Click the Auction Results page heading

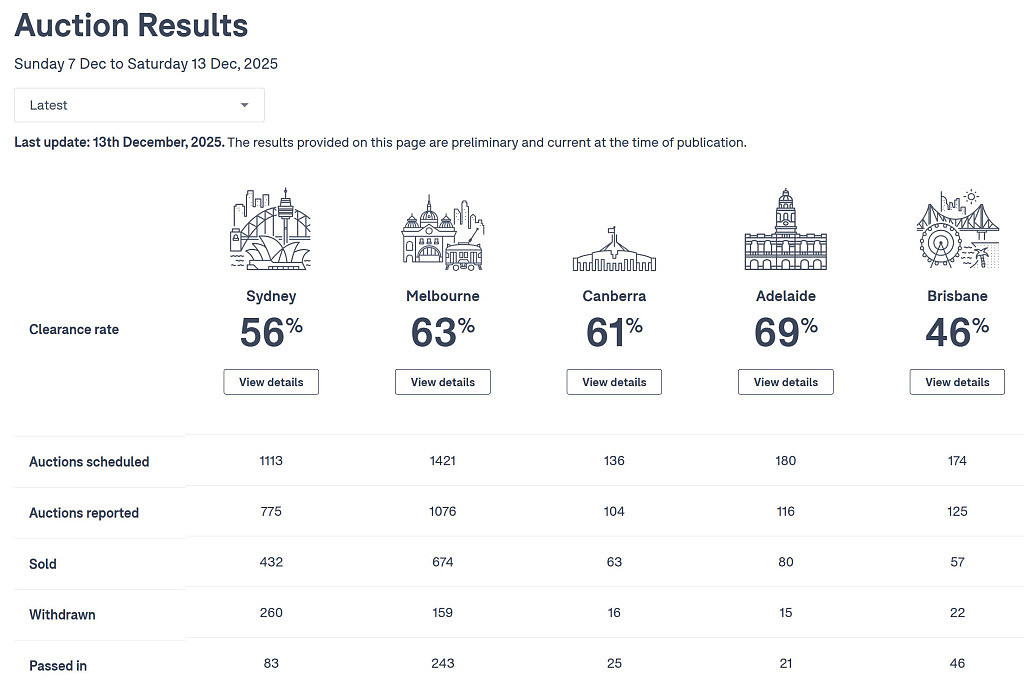pyautogui.click(x=131, y=25)
